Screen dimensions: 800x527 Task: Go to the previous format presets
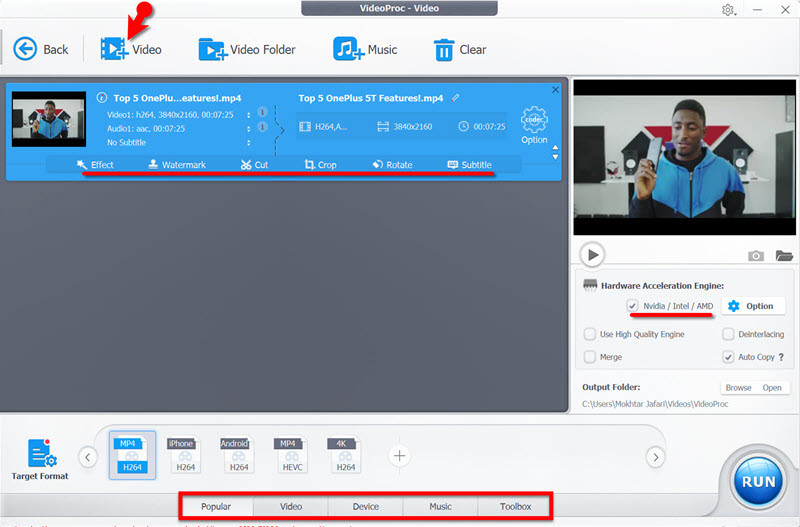click(x=88, y=457)
